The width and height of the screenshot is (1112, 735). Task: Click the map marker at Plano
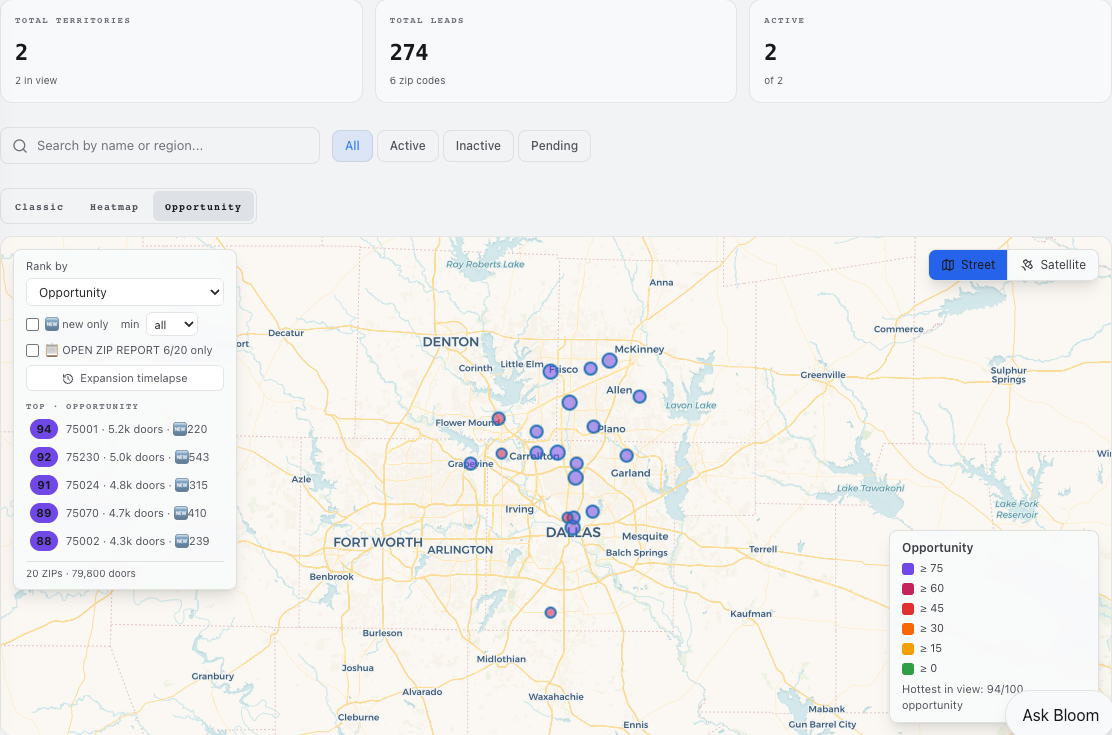[x=594, y=426]
